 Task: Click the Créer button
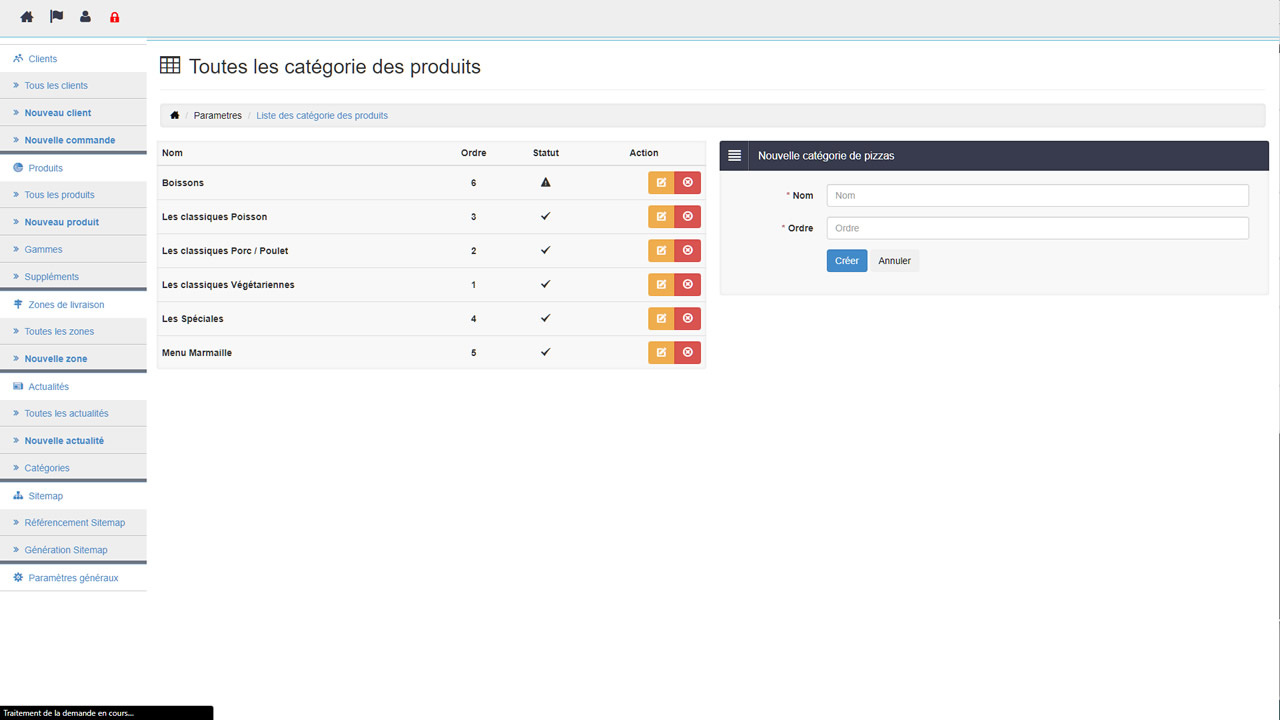[846, 261]
